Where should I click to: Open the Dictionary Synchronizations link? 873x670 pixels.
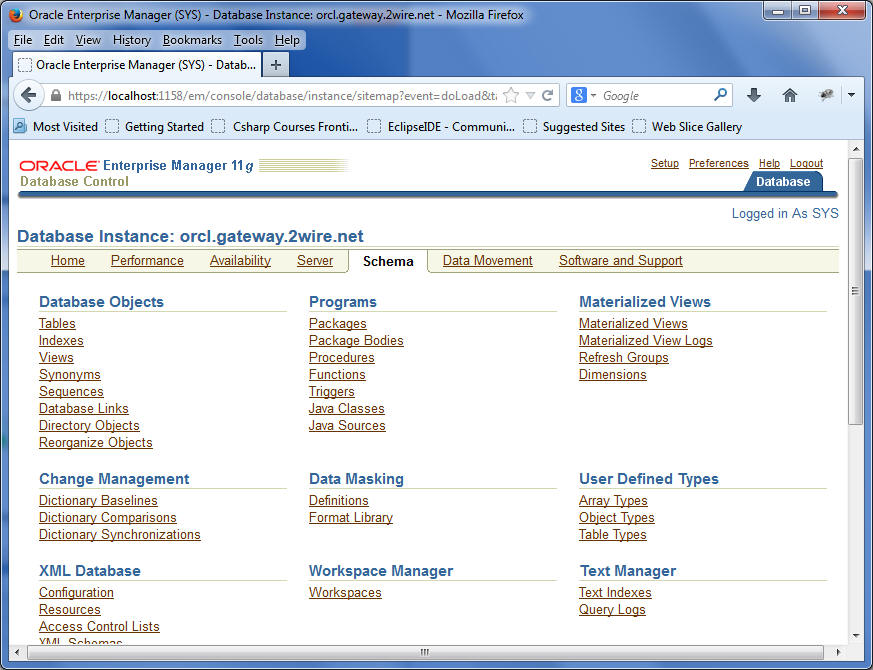coord(120,535)
